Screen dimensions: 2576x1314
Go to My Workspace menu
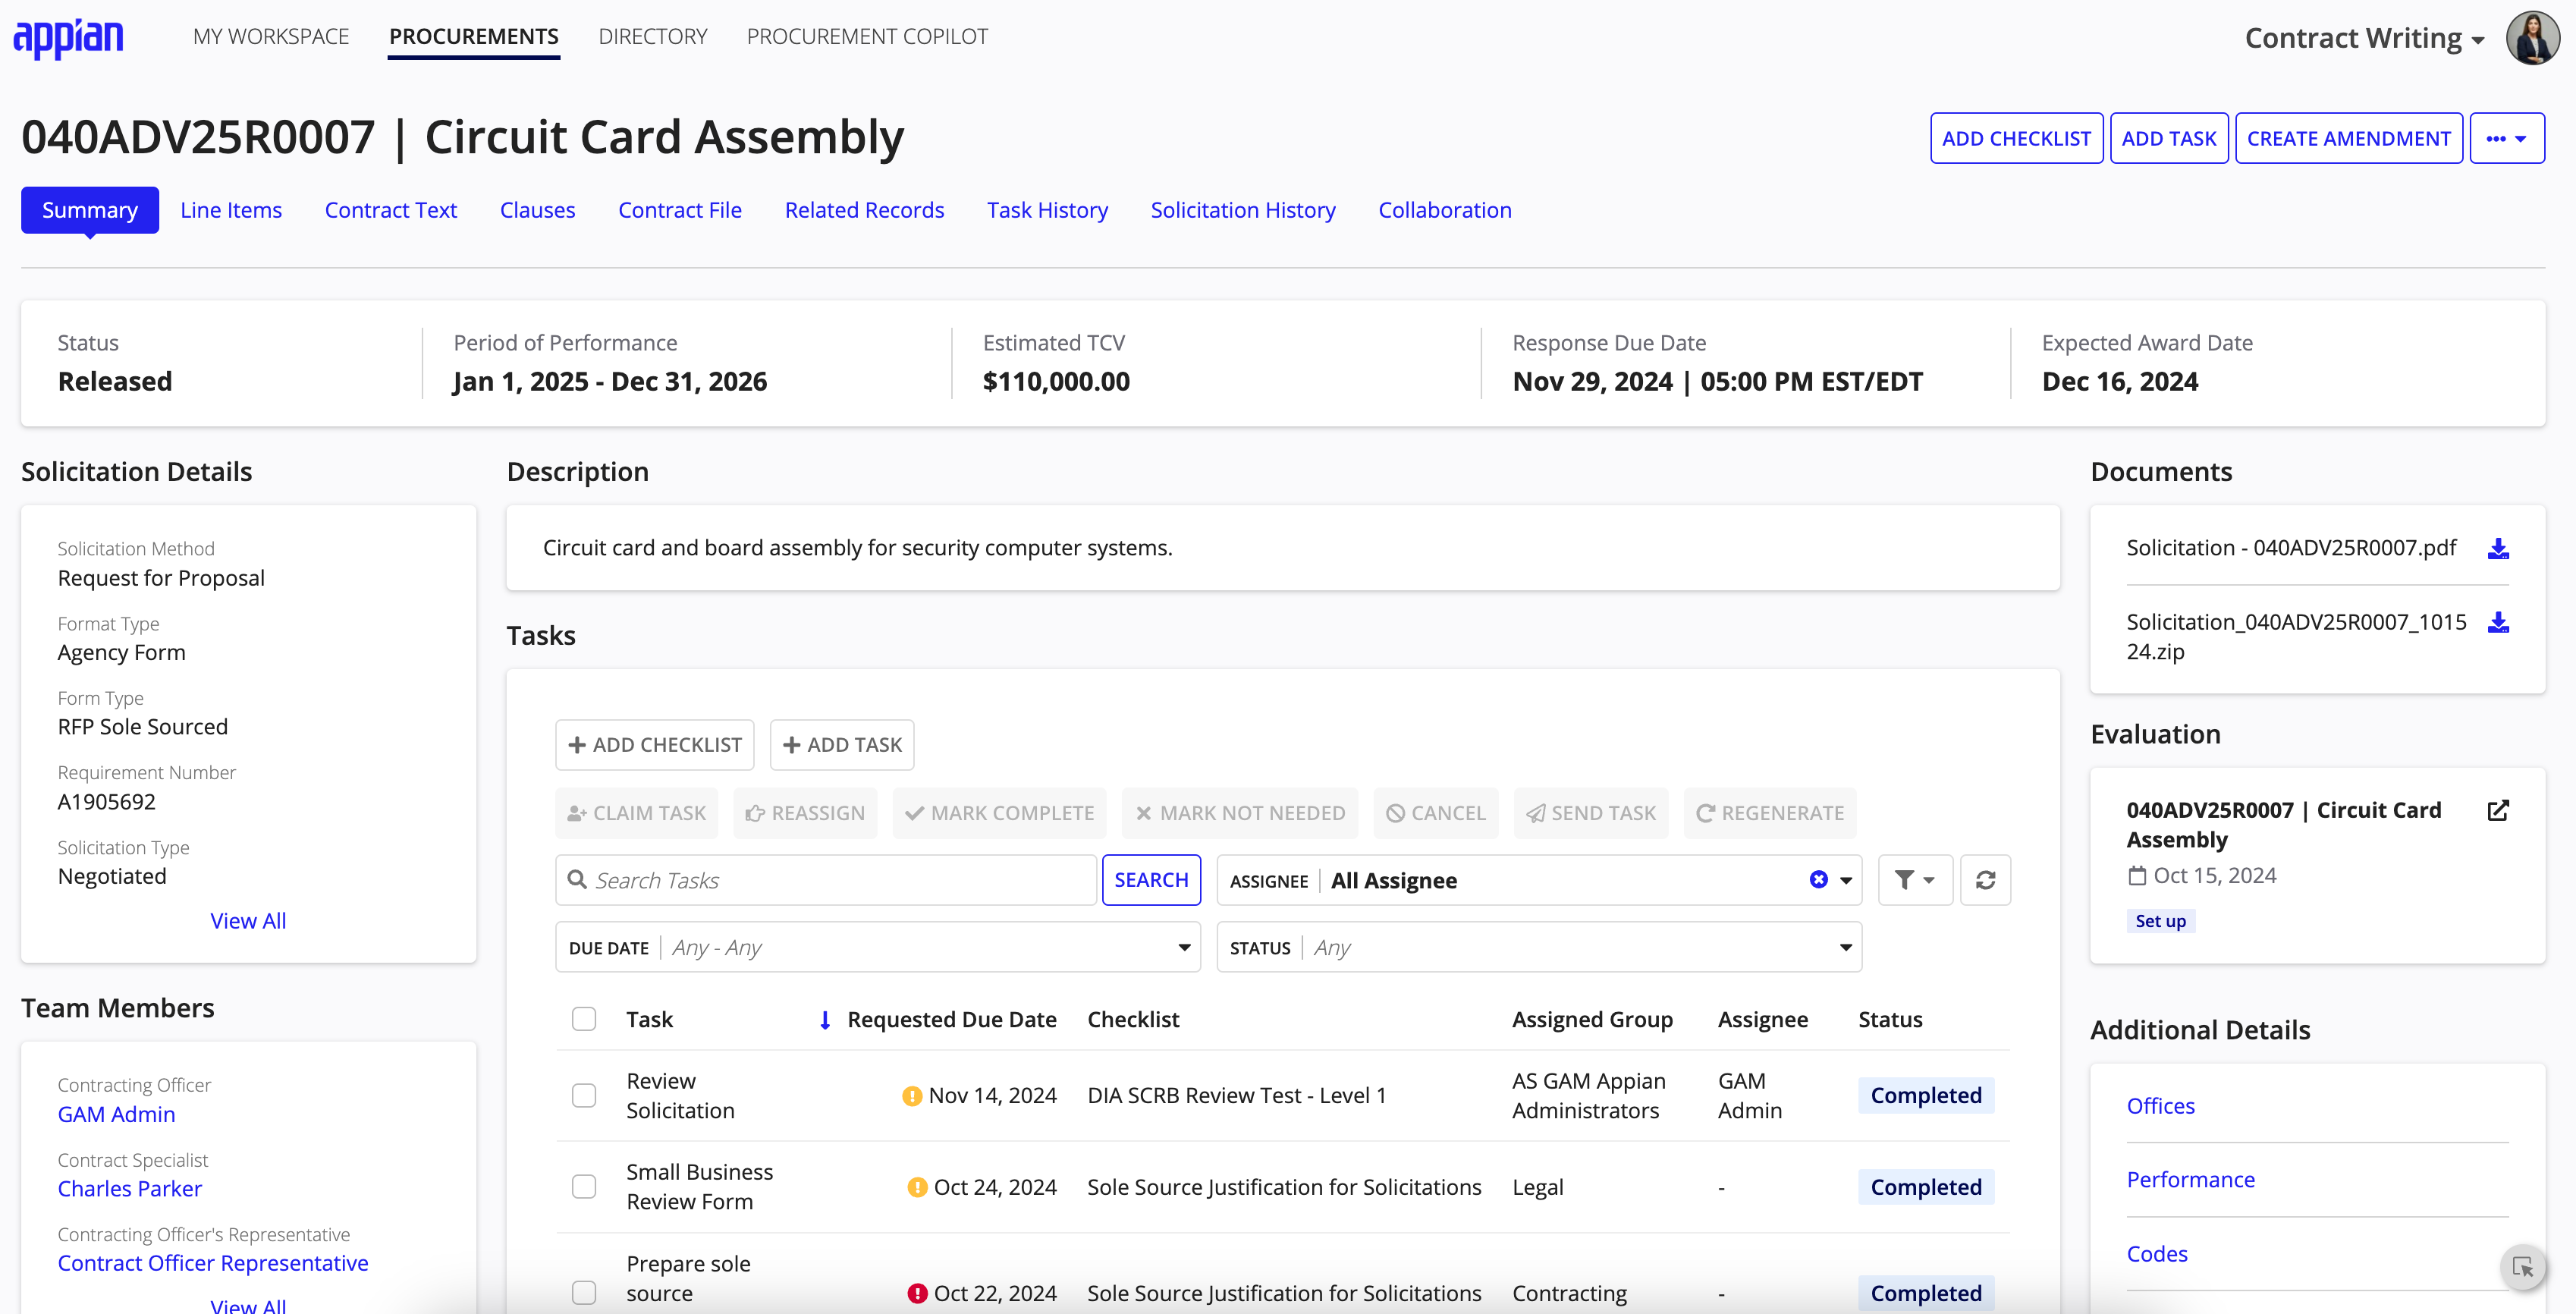[271, 37]
